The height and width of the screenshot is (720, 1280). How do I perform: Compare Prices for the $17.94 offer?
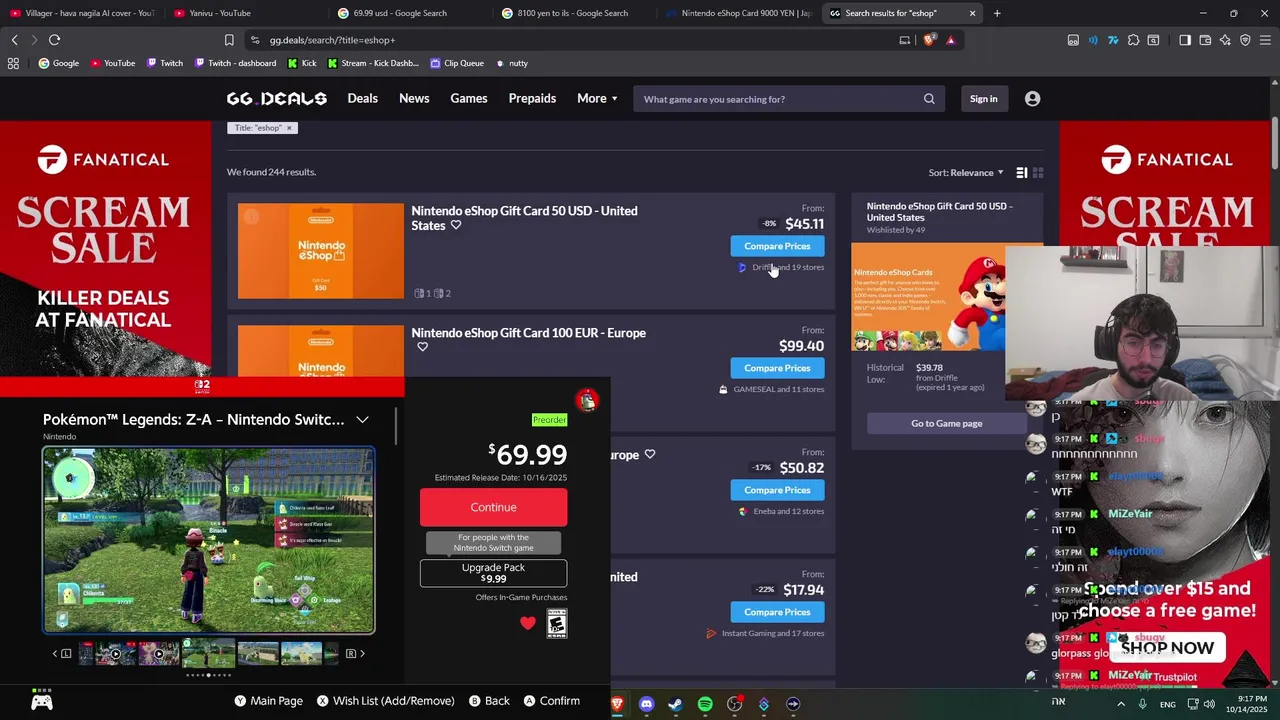tap(777, 612)
